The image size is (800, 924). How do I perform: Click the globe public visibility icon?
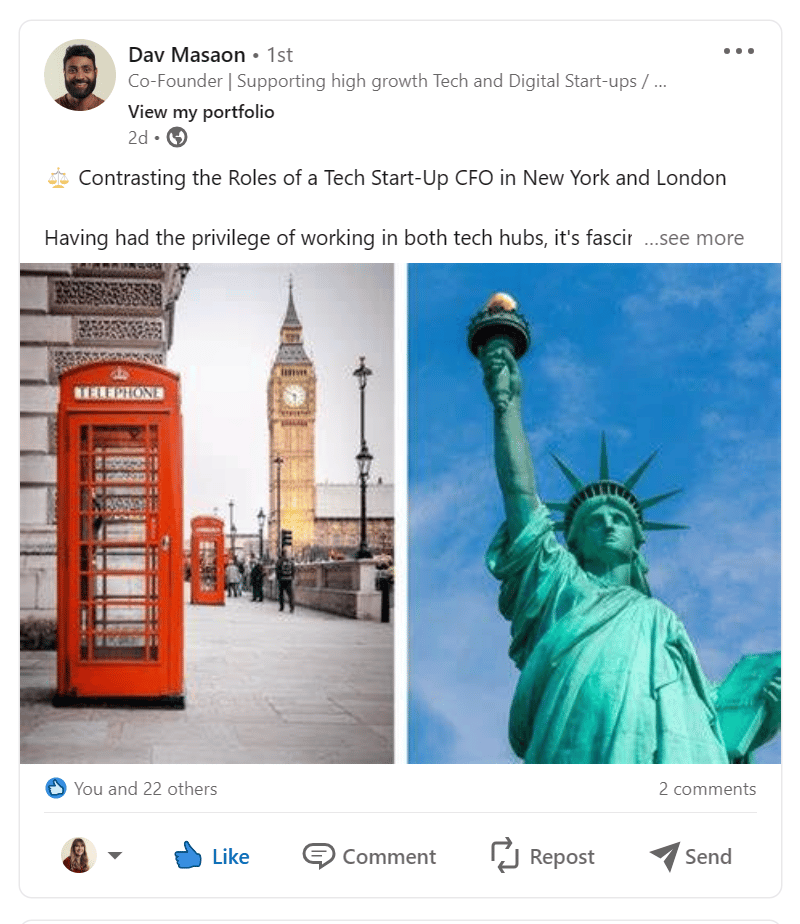(177, 137)
